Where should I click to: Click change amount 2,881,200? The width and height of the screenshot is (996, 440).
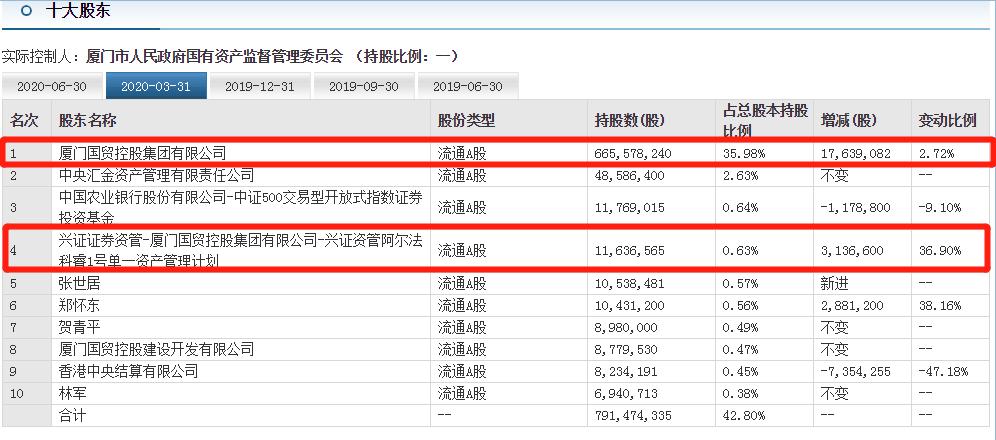(x=851, y=307)
